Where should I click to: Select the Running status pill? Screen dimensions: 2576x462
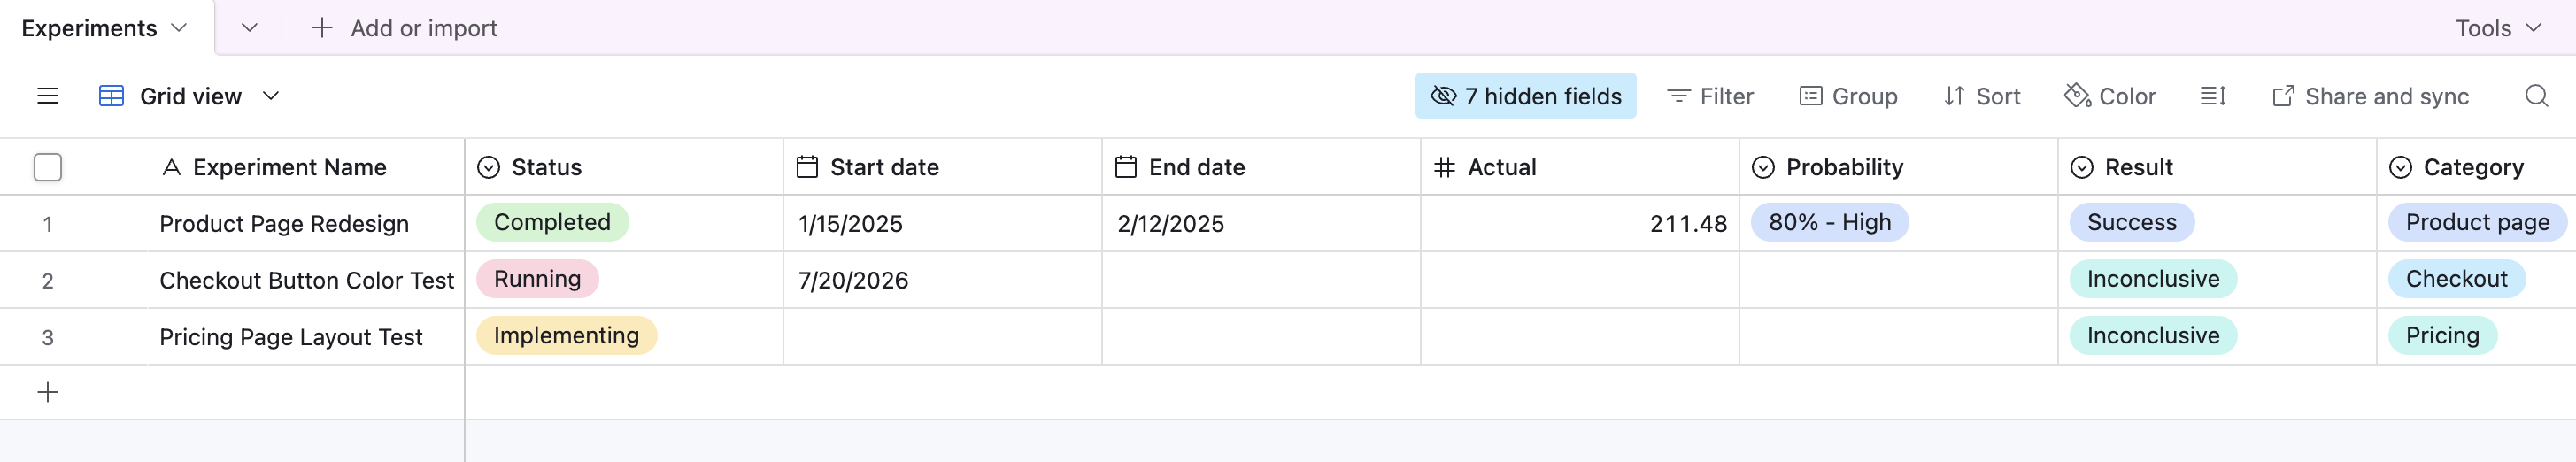[537, 279]
